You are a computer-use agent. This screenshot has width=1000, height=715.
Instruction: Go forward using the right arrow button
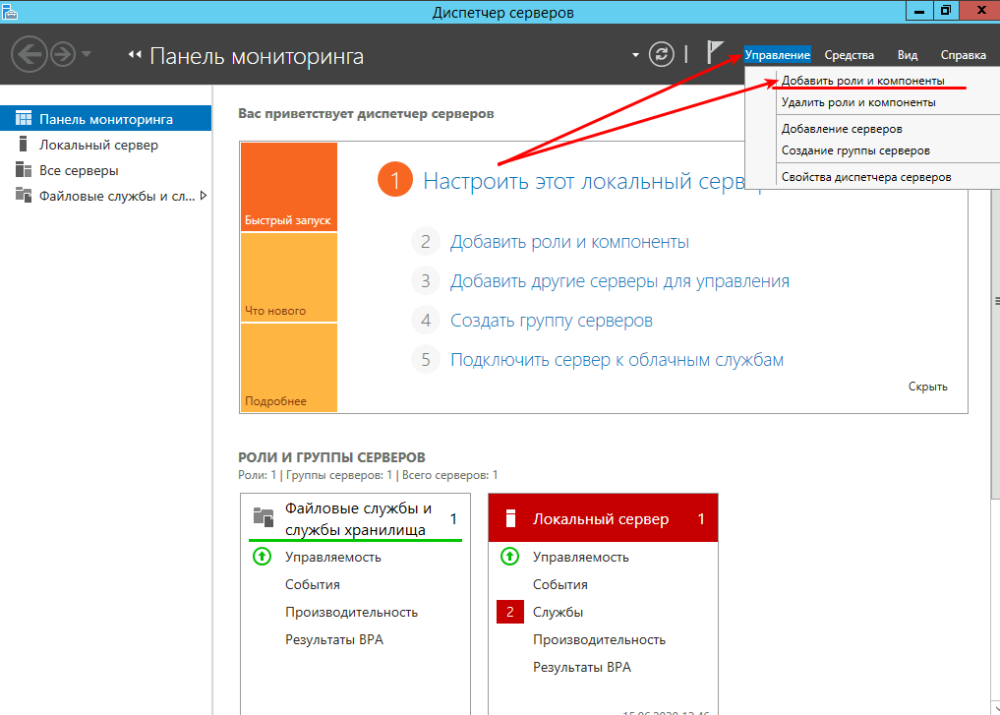[62, 54]
